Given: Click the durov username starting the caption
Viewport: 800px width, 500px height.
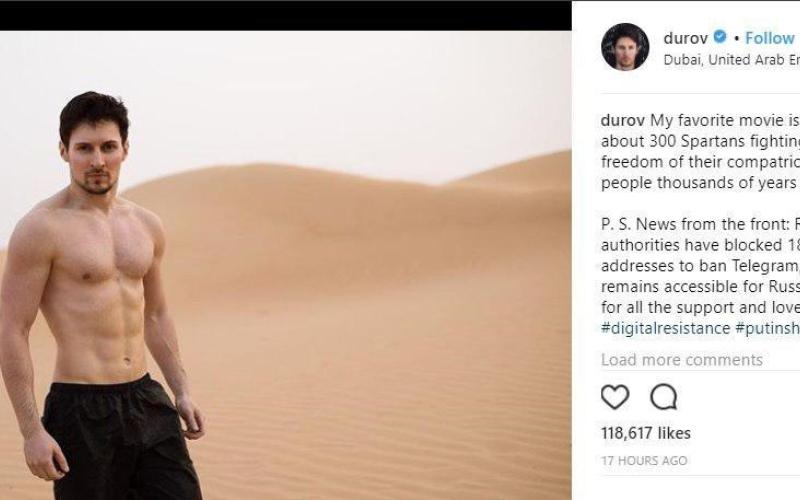Looking at the screenshot, I should point(622,120).
